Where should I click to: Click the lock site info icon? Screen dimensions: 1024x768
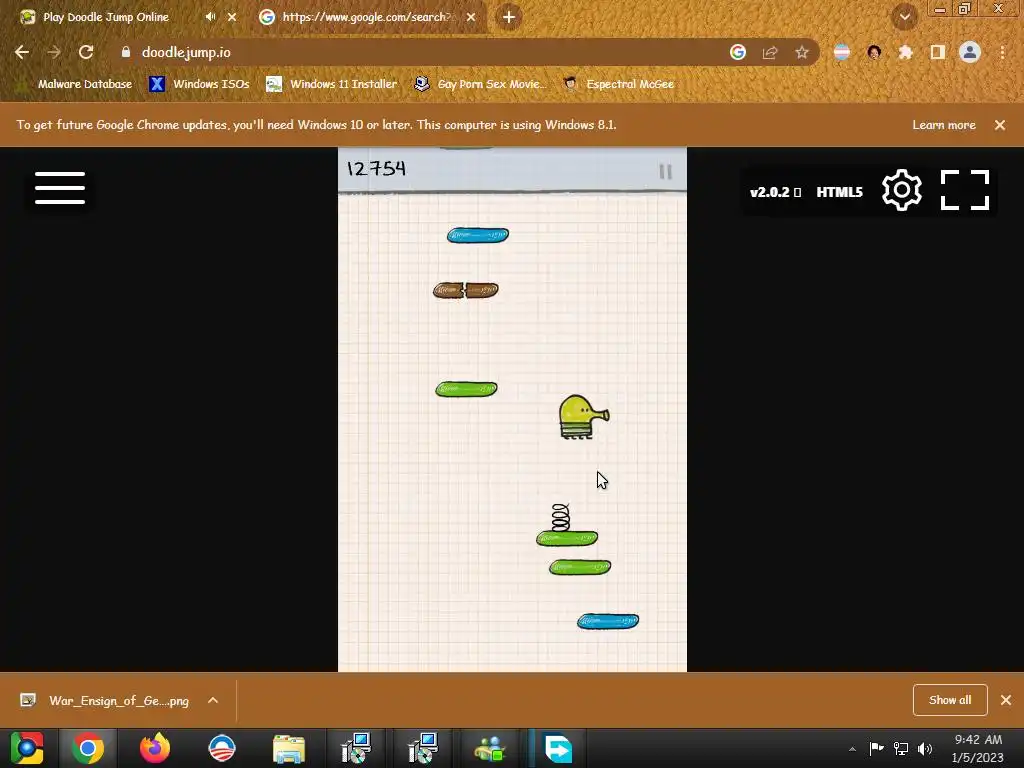point(126,52)
